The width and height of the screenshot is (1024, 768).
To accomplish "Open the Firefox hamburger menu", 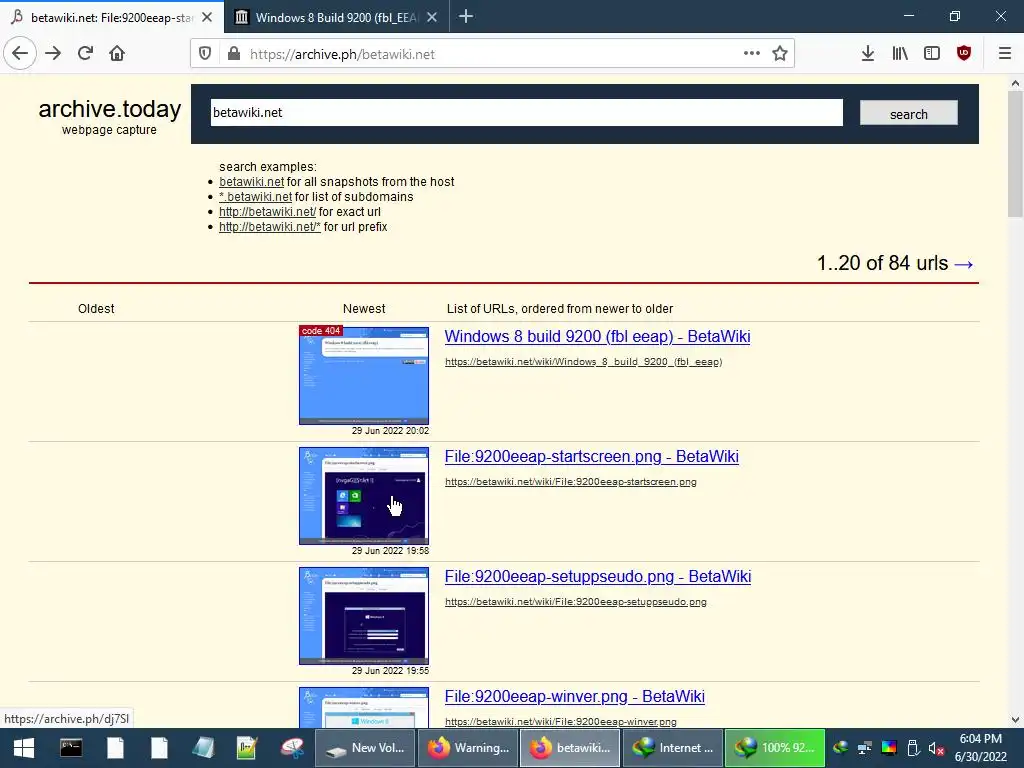I will coord(1004,54).
